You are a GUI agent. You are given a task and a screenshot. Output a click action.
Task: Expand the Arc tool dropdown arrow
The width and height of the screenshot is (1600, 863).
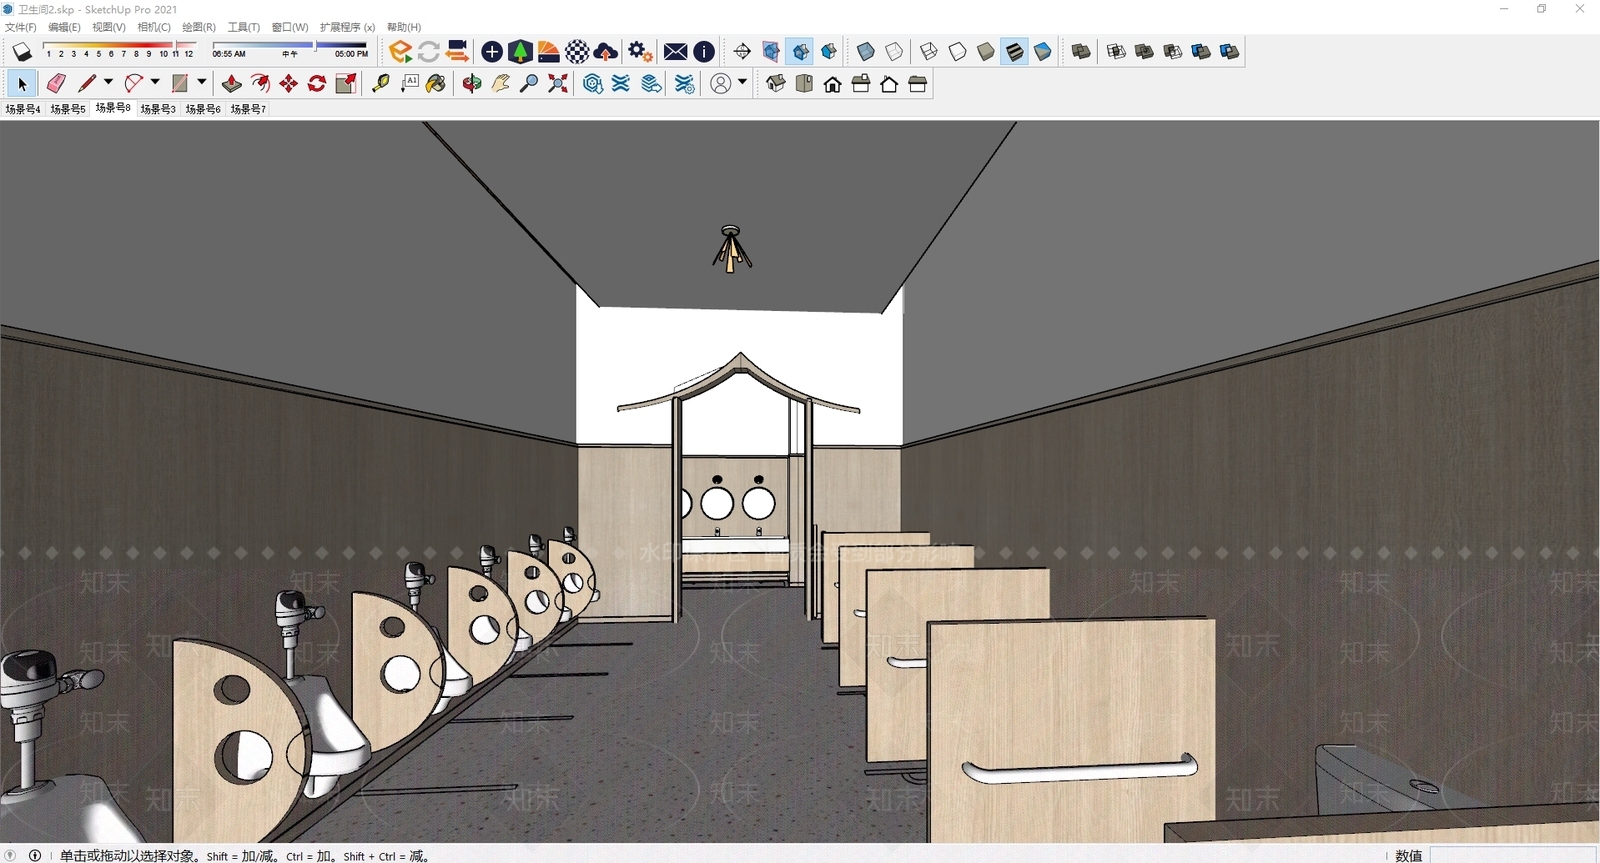pyautogui.click(x=155, y=83)
